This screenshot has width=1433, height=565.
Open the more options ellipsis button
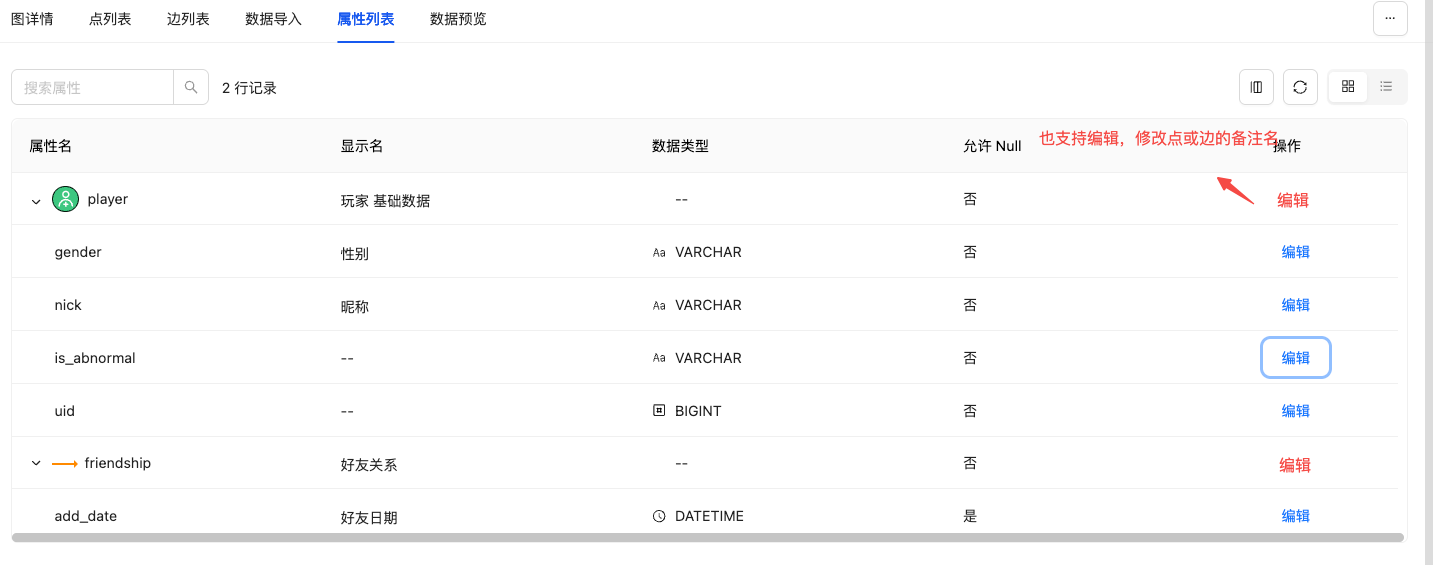point(1390,18)
